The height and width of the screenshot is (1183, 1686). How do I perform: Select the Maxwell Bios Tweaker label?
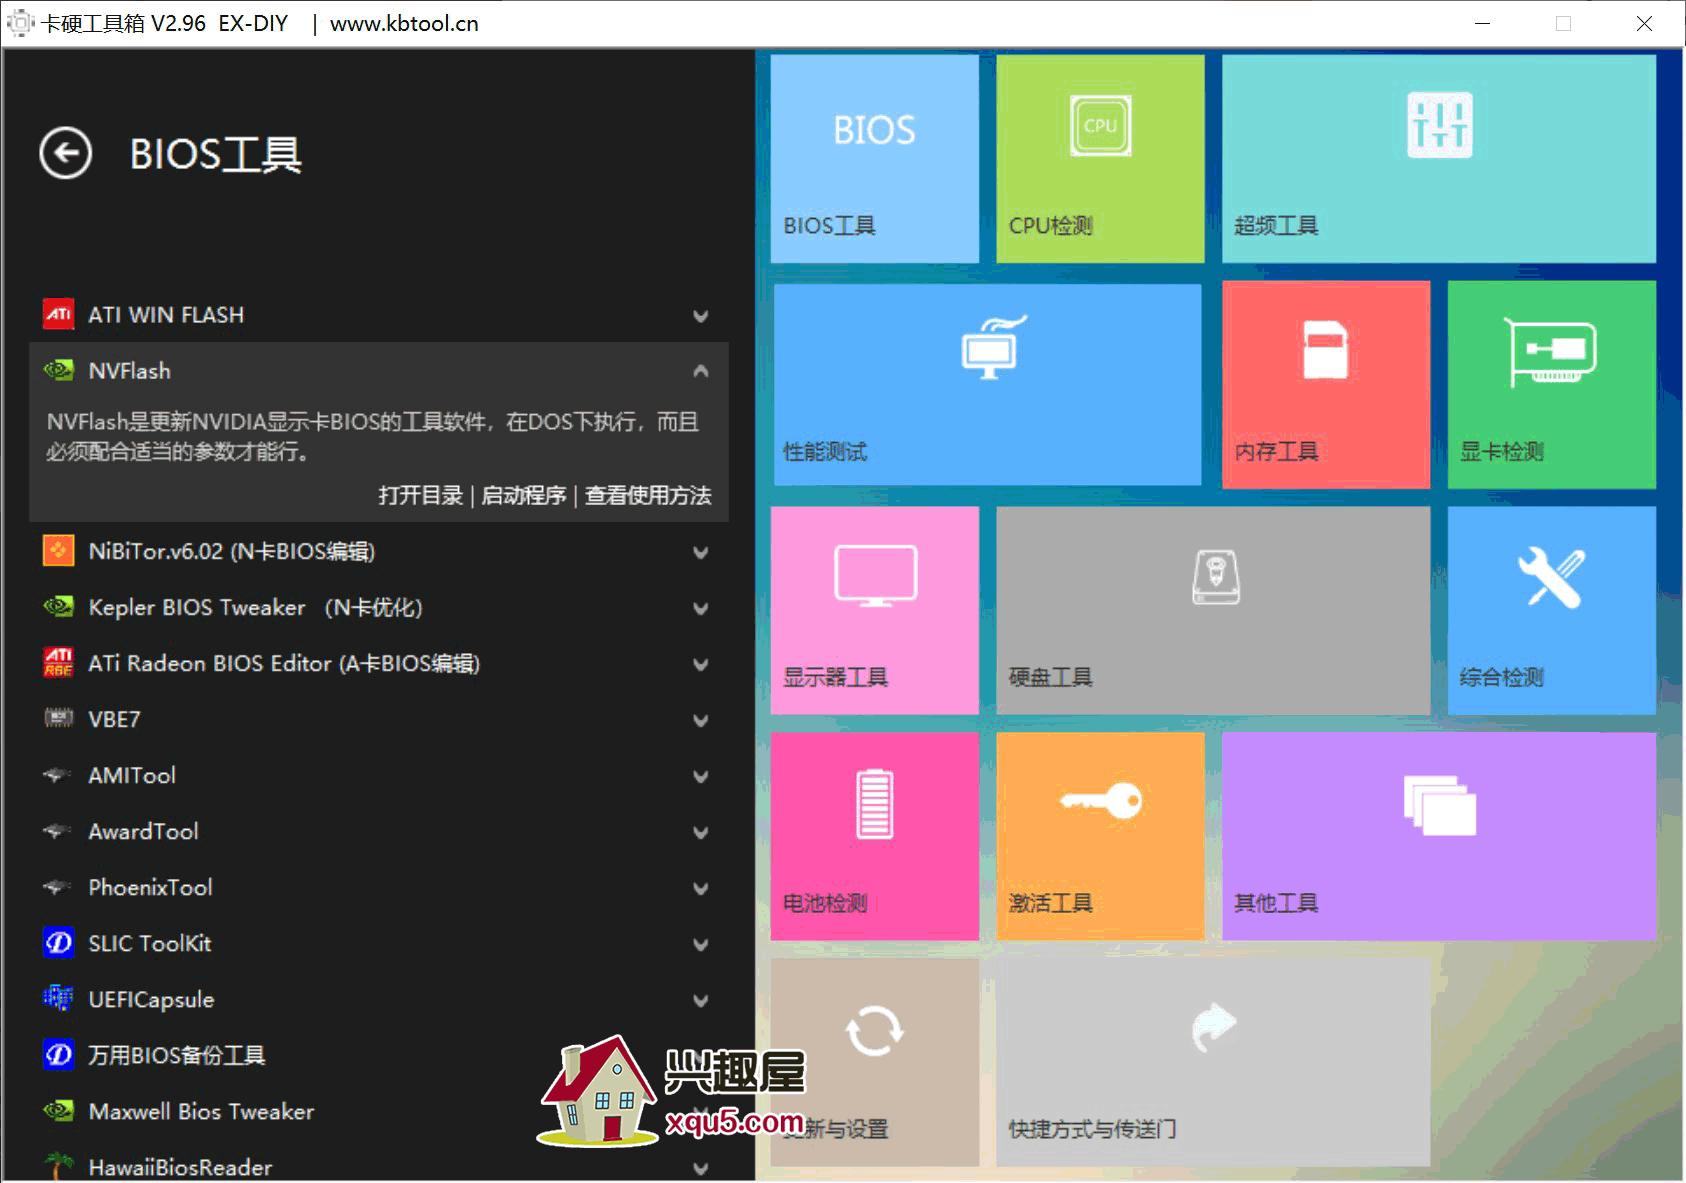(201, 1111)
